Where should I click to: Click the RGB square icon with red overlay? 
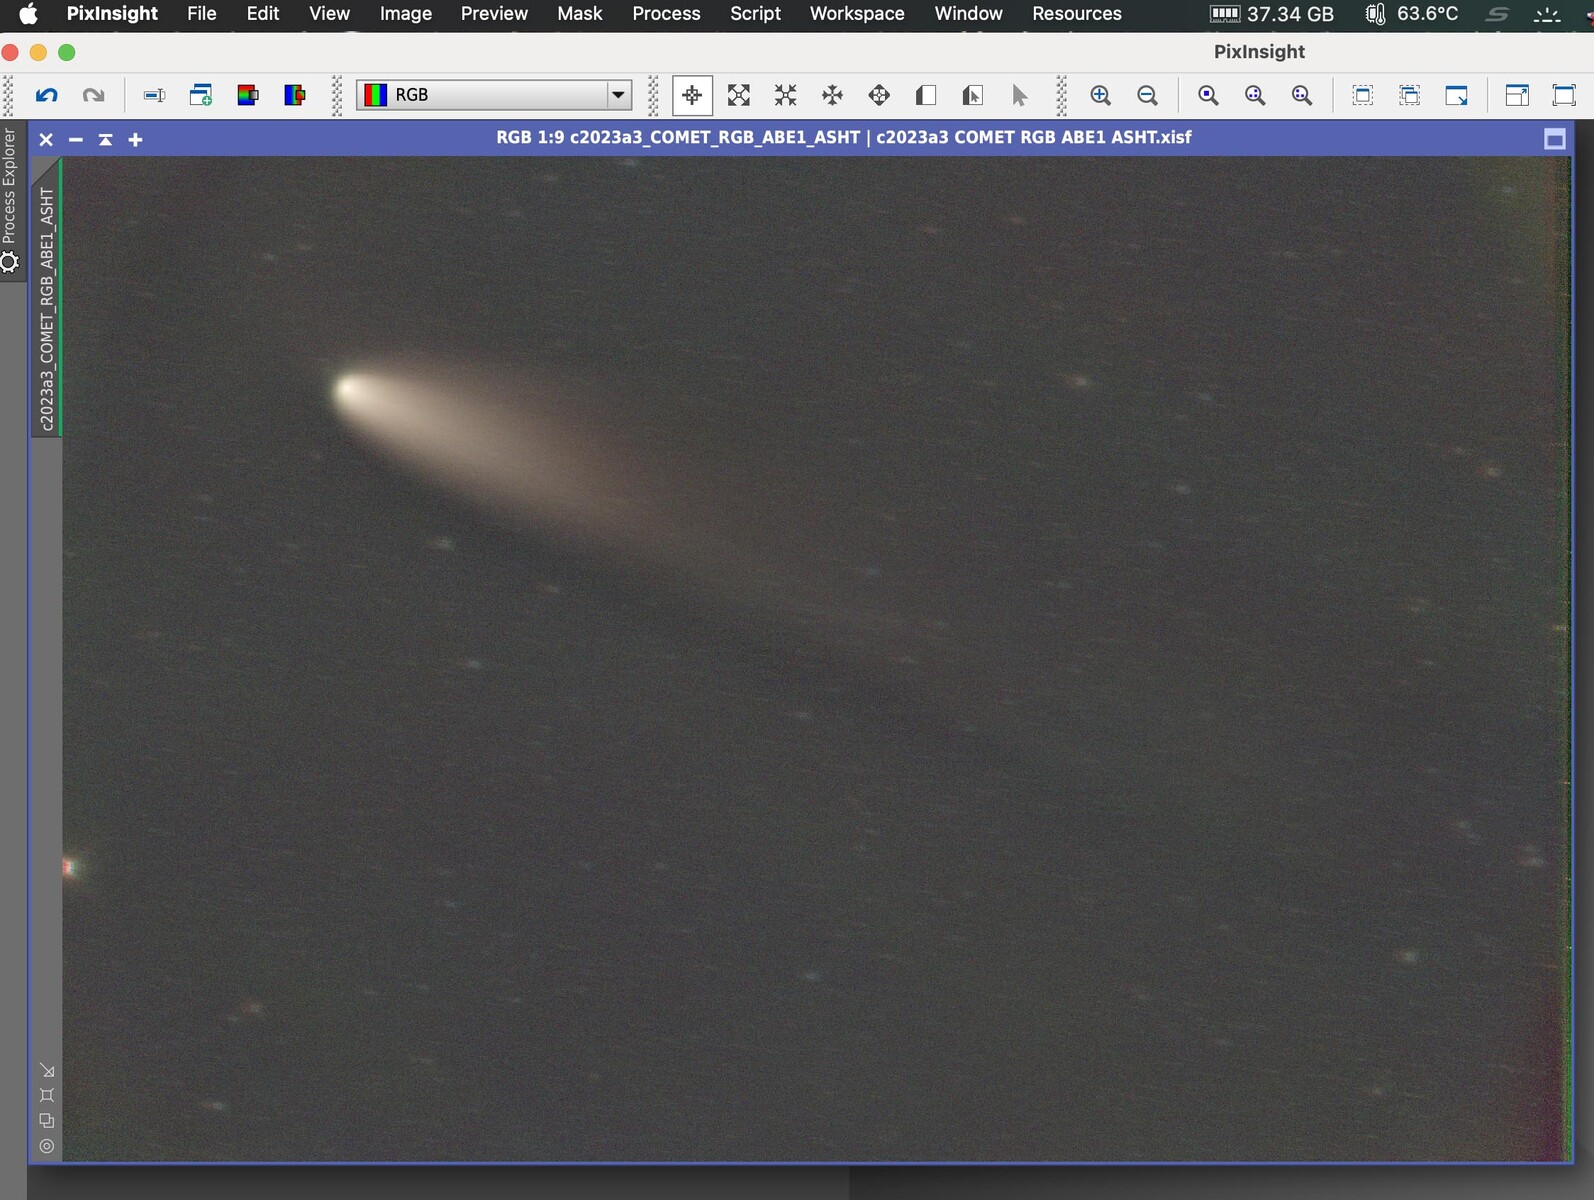(x=295, y=95)
